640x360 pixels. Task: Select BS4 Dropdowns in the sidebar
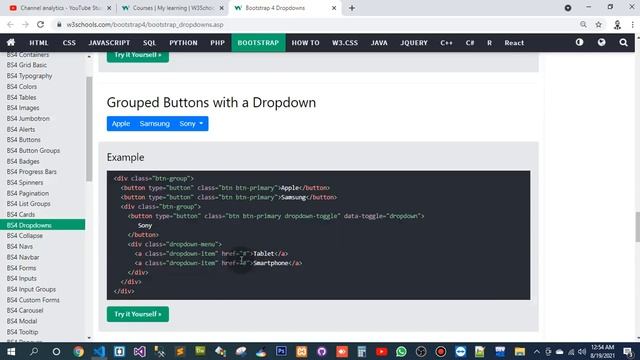(42, 225)
